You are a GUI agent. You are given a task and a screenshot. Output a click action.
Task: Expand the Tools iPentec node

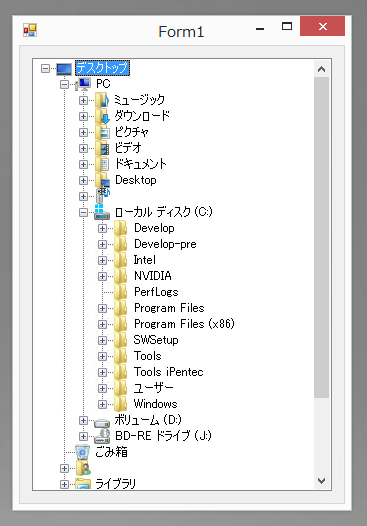click(x=102, y=372)
